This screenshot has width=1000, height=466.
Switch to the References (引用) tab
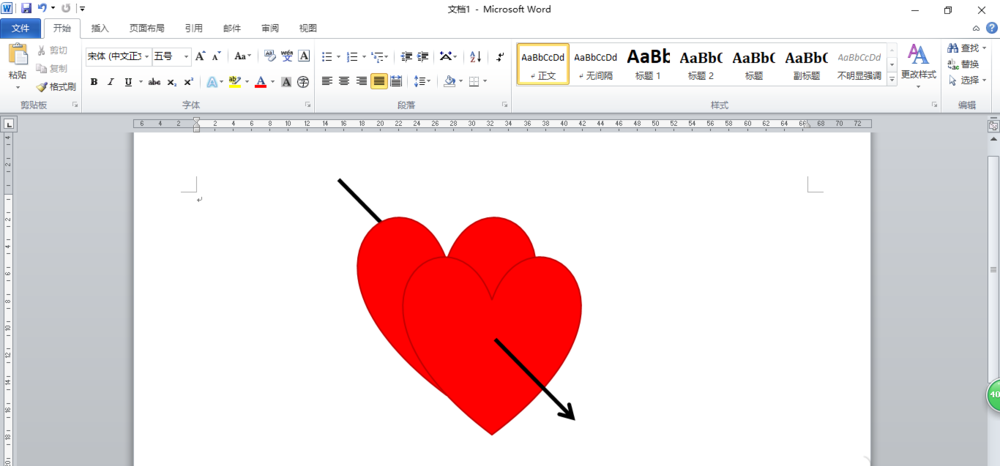click(x=194, y=28)
